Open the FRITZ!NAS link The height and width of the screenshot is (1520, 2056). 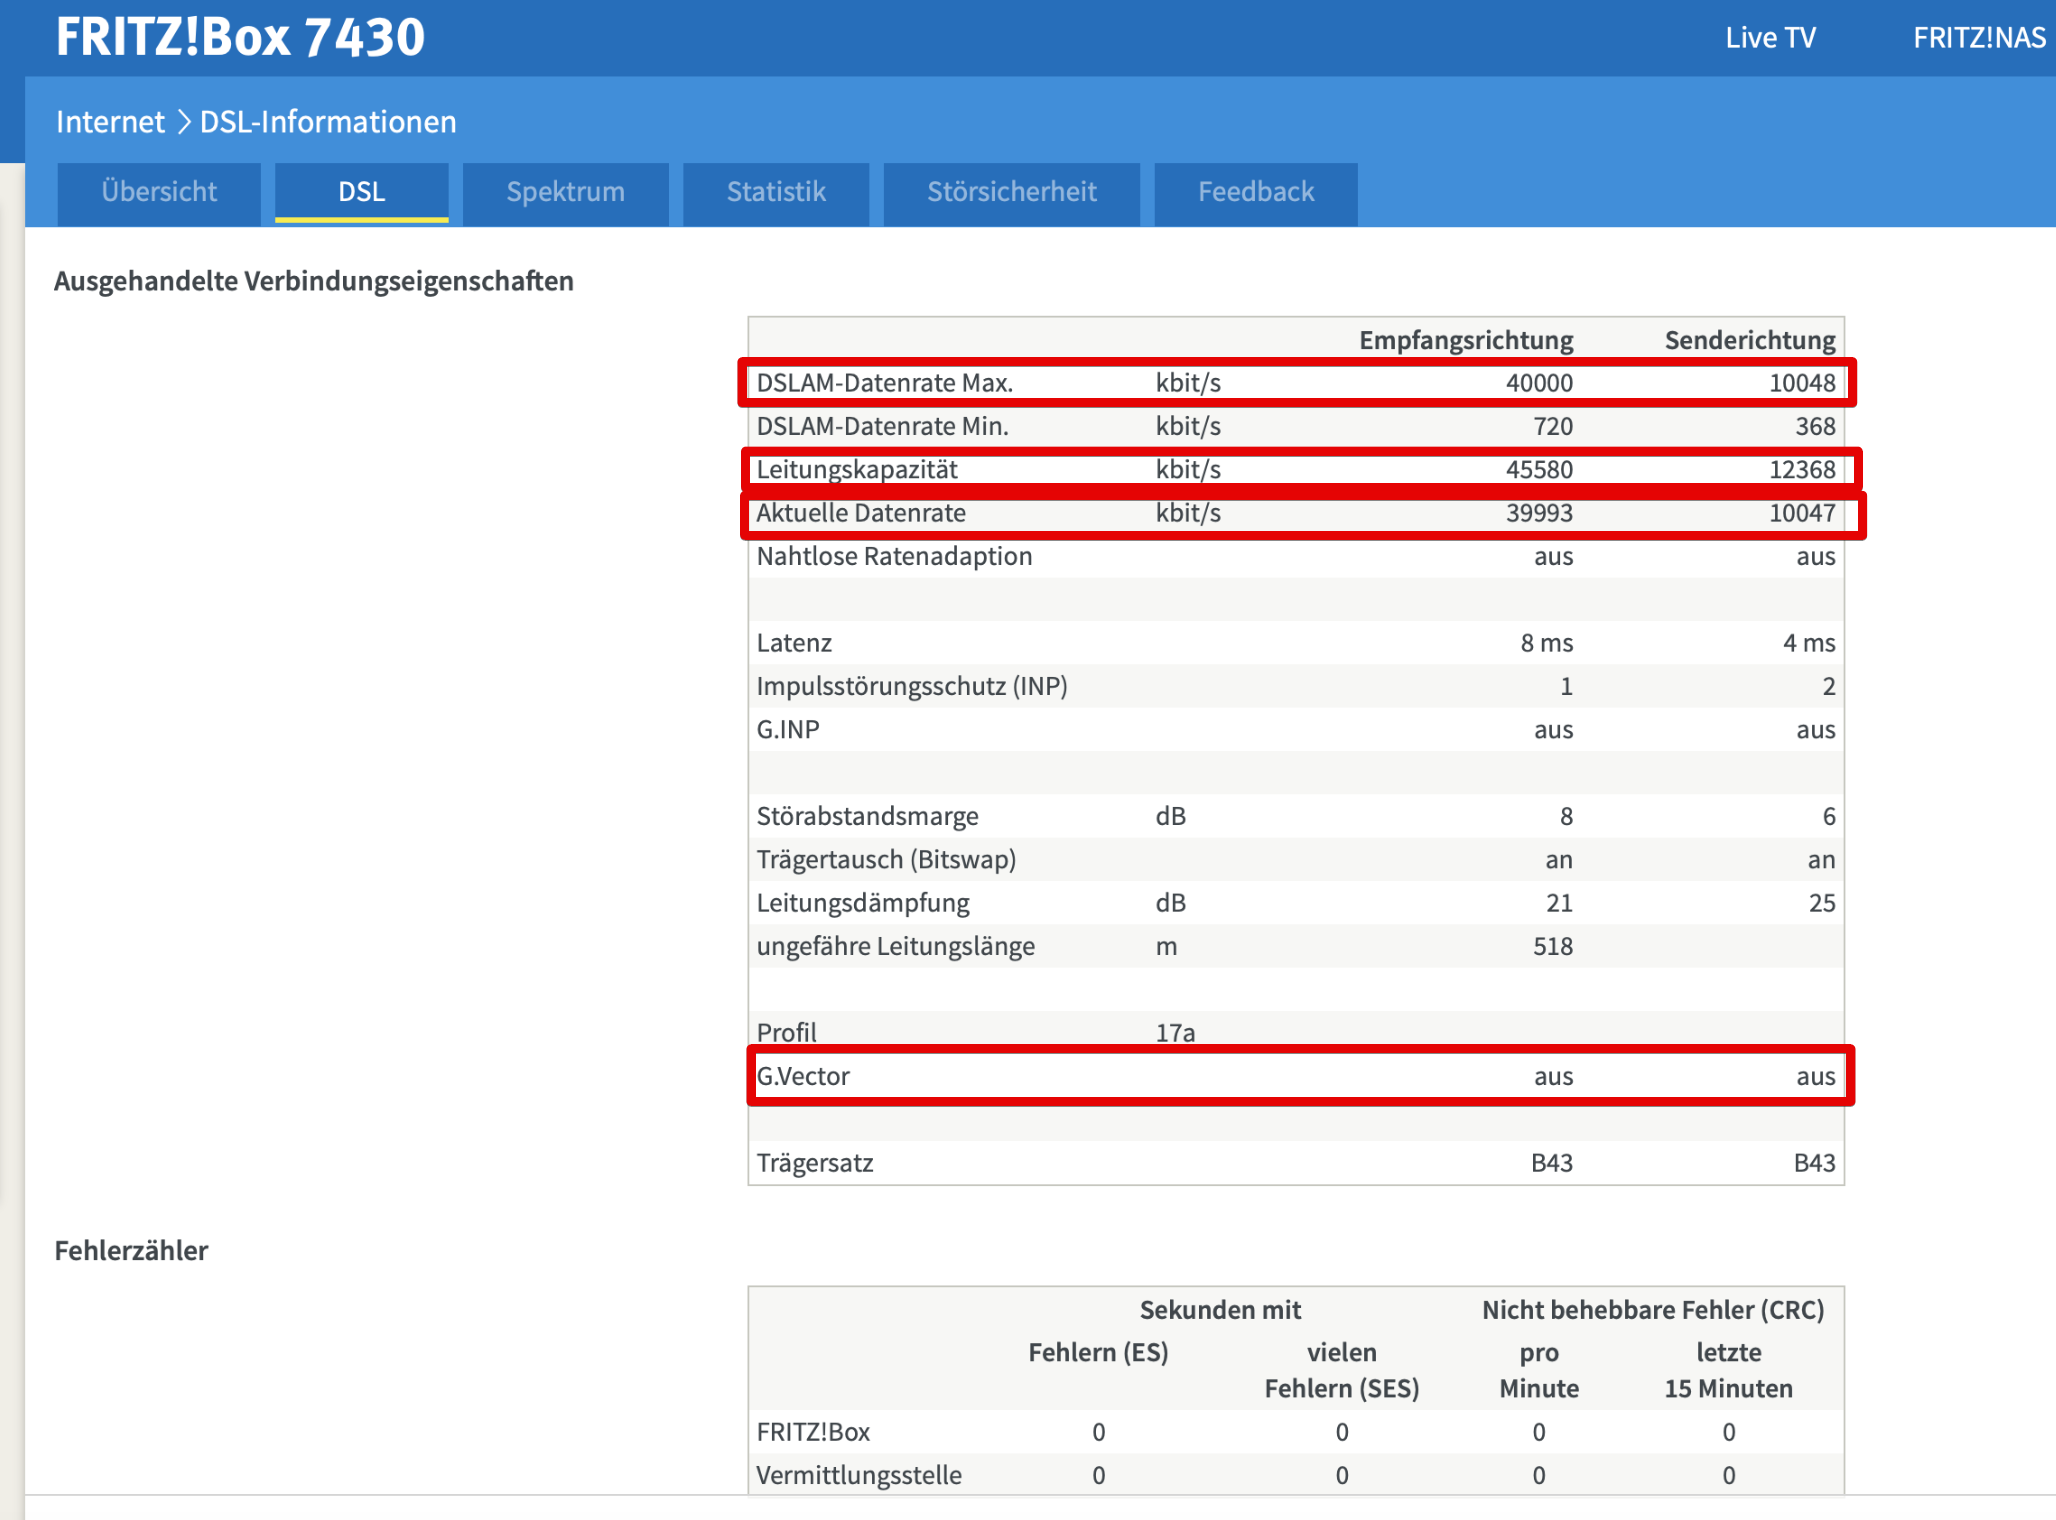tap(1979, 38)
